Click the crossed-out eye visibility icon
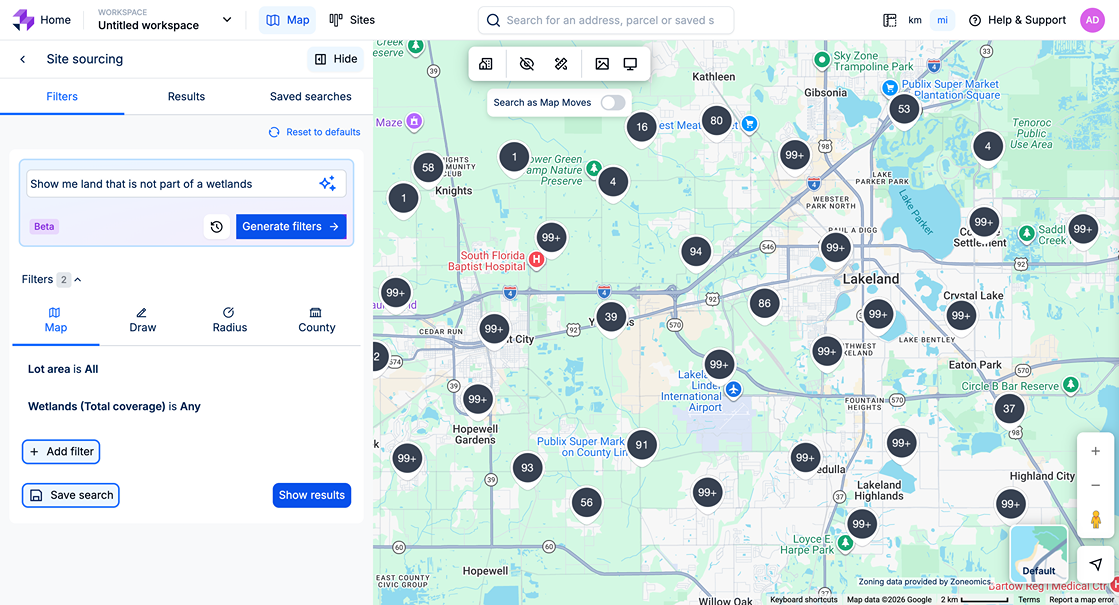This screenshot has width=1119, height=605. pos(527,64)
